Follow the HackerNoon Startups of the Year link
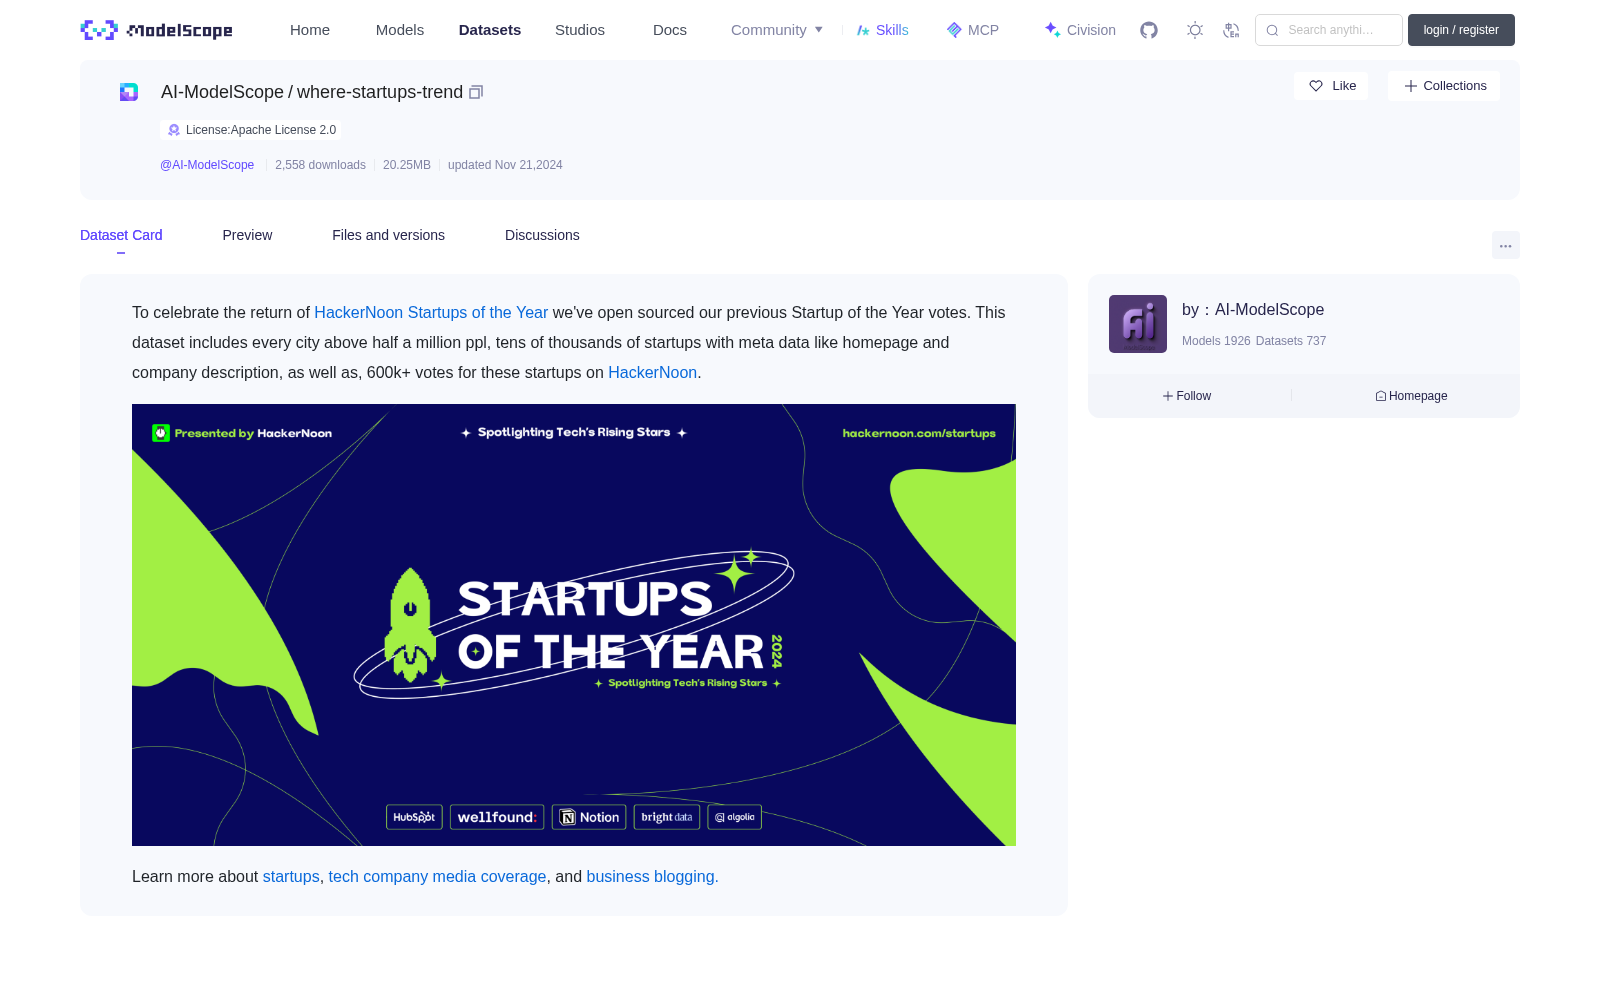 pos(431,313)
